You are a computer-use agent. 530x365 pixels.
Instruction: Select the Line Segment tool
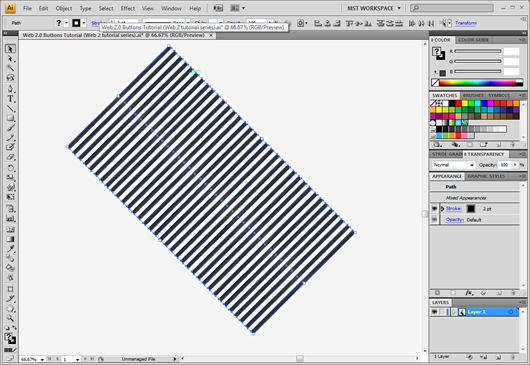pyautogui.click(x=10, y=108)
